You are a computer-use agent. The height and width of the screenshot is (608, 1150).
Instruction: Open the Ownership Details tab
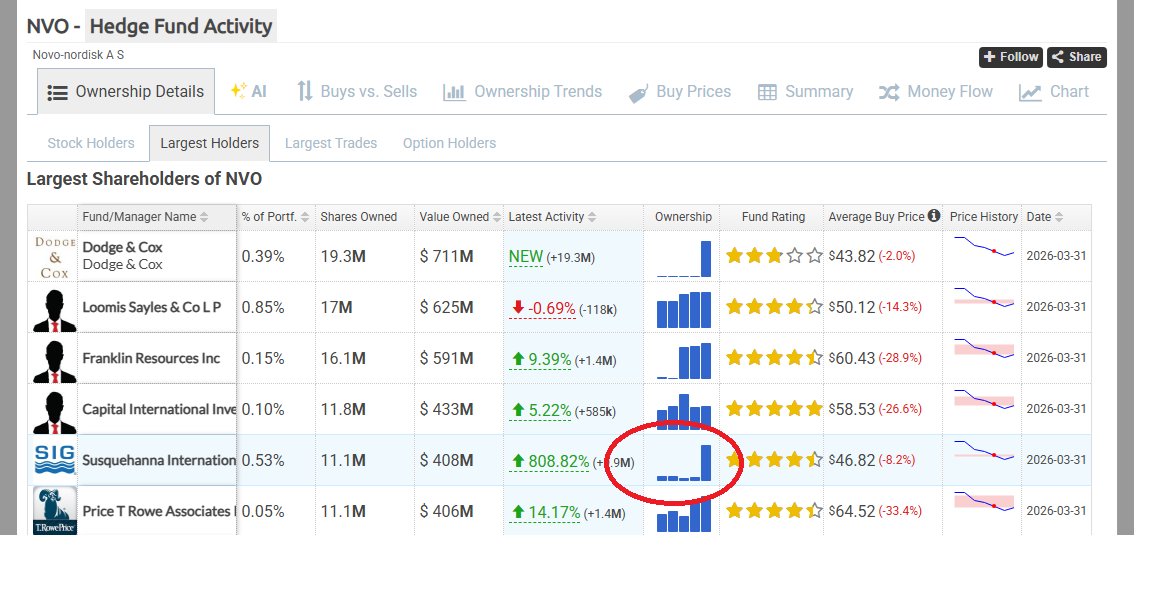125,92
